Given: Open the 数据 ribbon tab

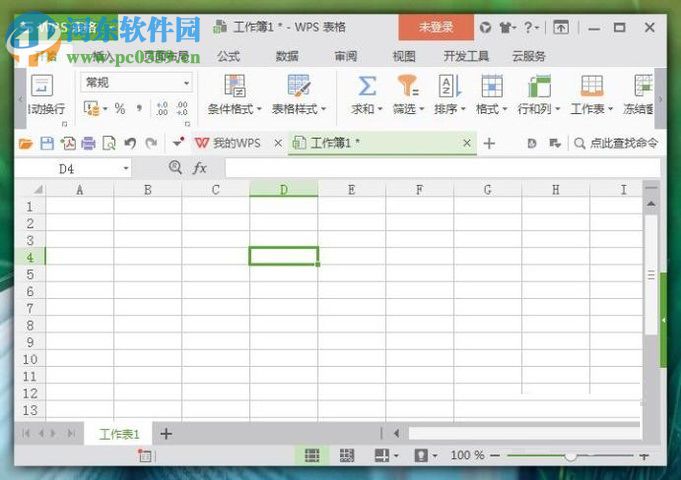Looking at the screenshot, I should [x=287, y=56].
